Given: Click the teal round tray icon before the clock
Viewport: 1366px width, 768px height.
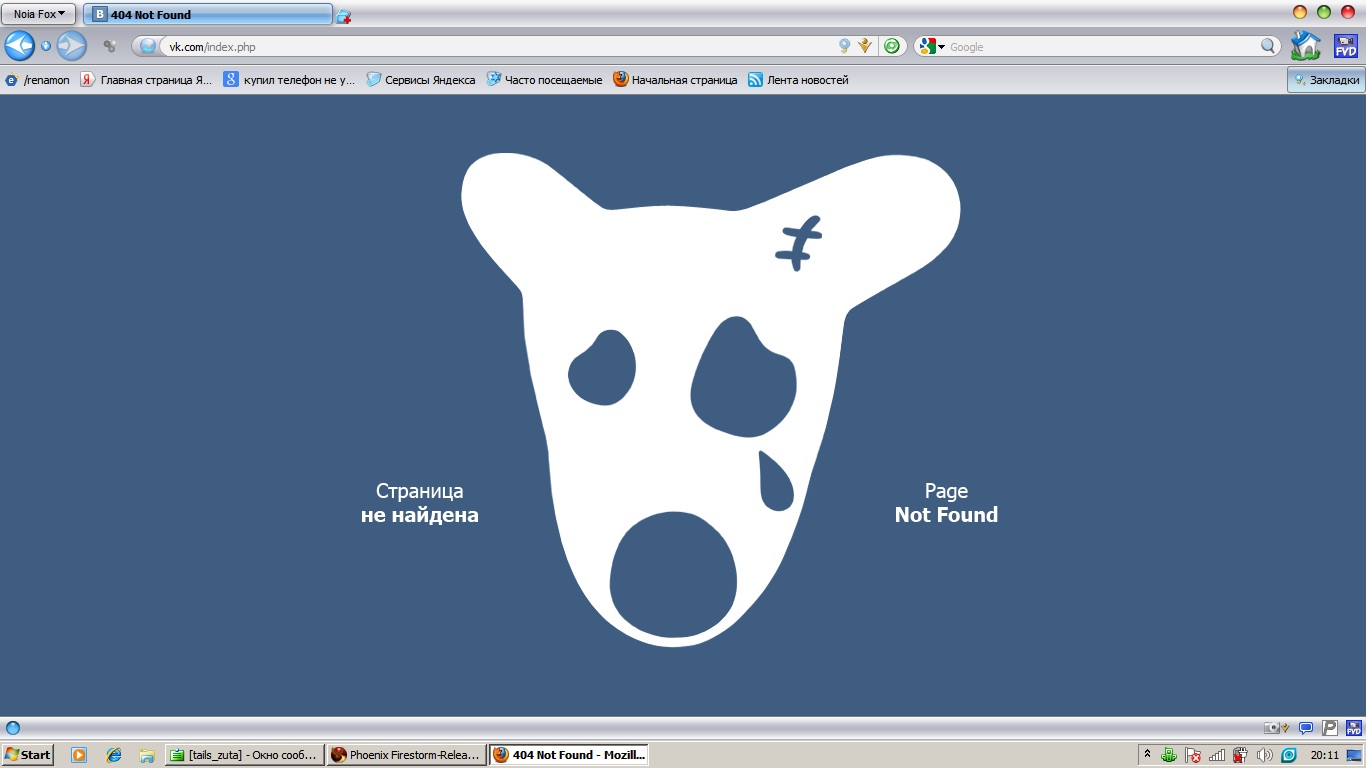Looking at the screenshot, I should click(1289, 755).
